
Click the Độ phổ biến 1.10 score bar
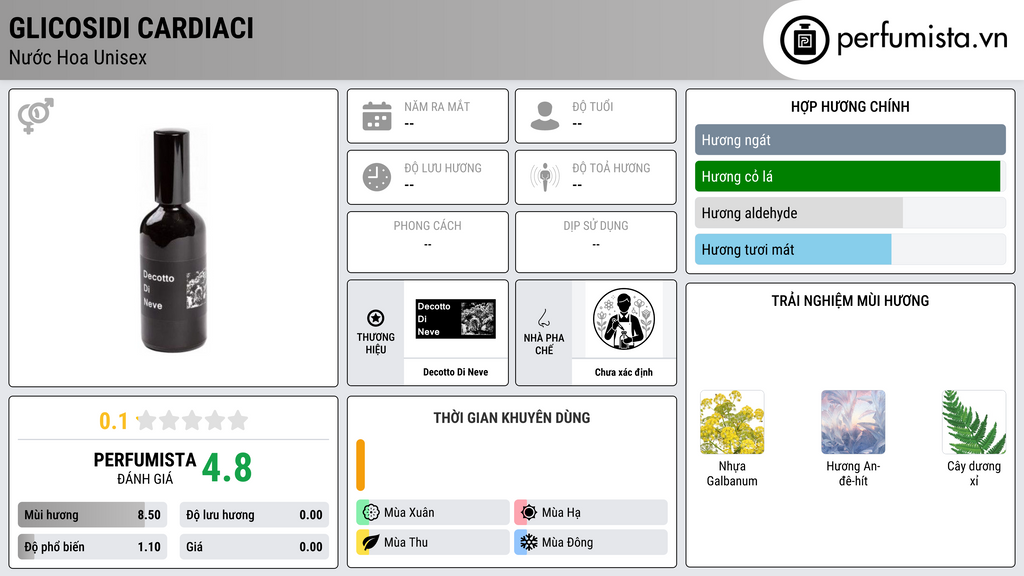(x=92, y=547)
